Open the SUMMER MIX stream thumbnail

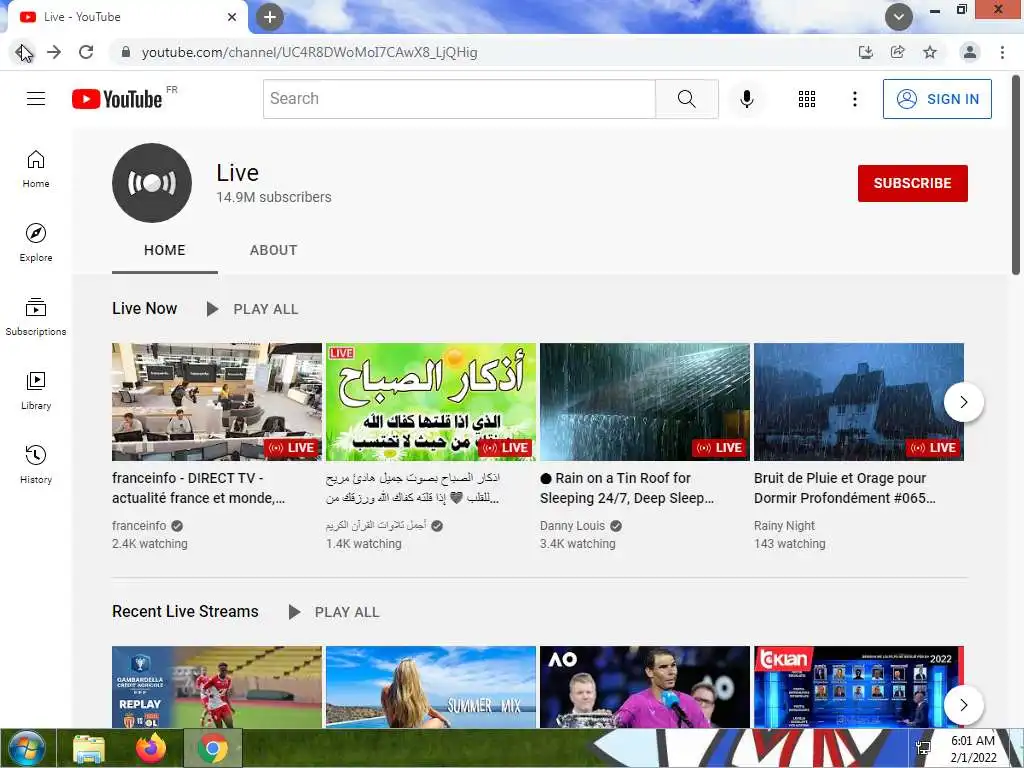pos(431,687)
